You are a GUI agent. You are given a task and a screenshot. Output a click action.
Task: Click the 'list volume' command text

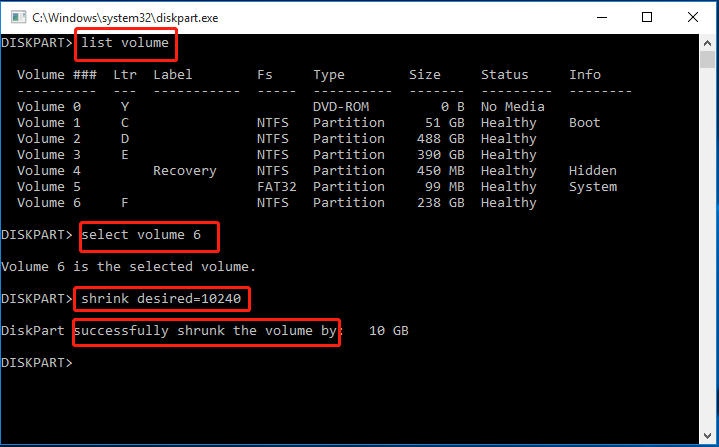click(125, 43)
